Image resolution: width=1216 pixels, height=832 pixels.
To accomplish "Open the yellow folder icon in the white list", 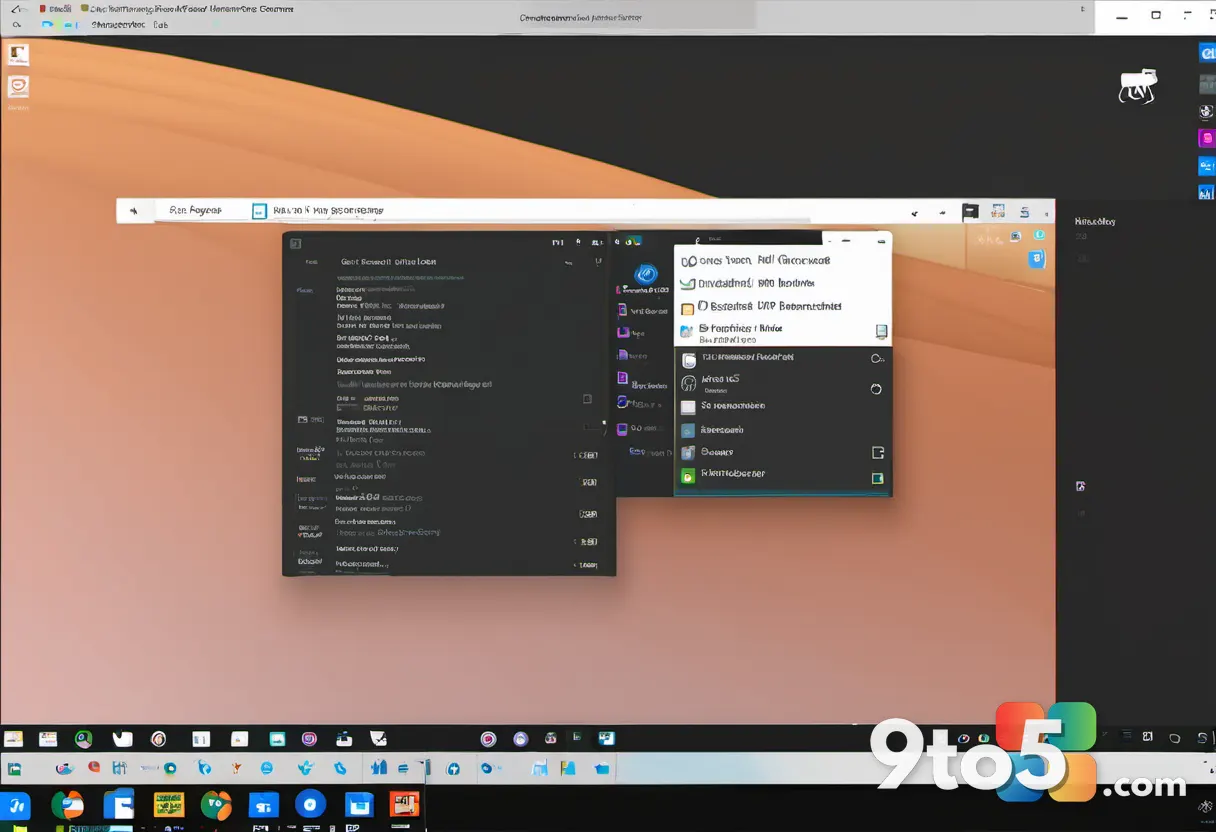I will click(x=687, y=308).
